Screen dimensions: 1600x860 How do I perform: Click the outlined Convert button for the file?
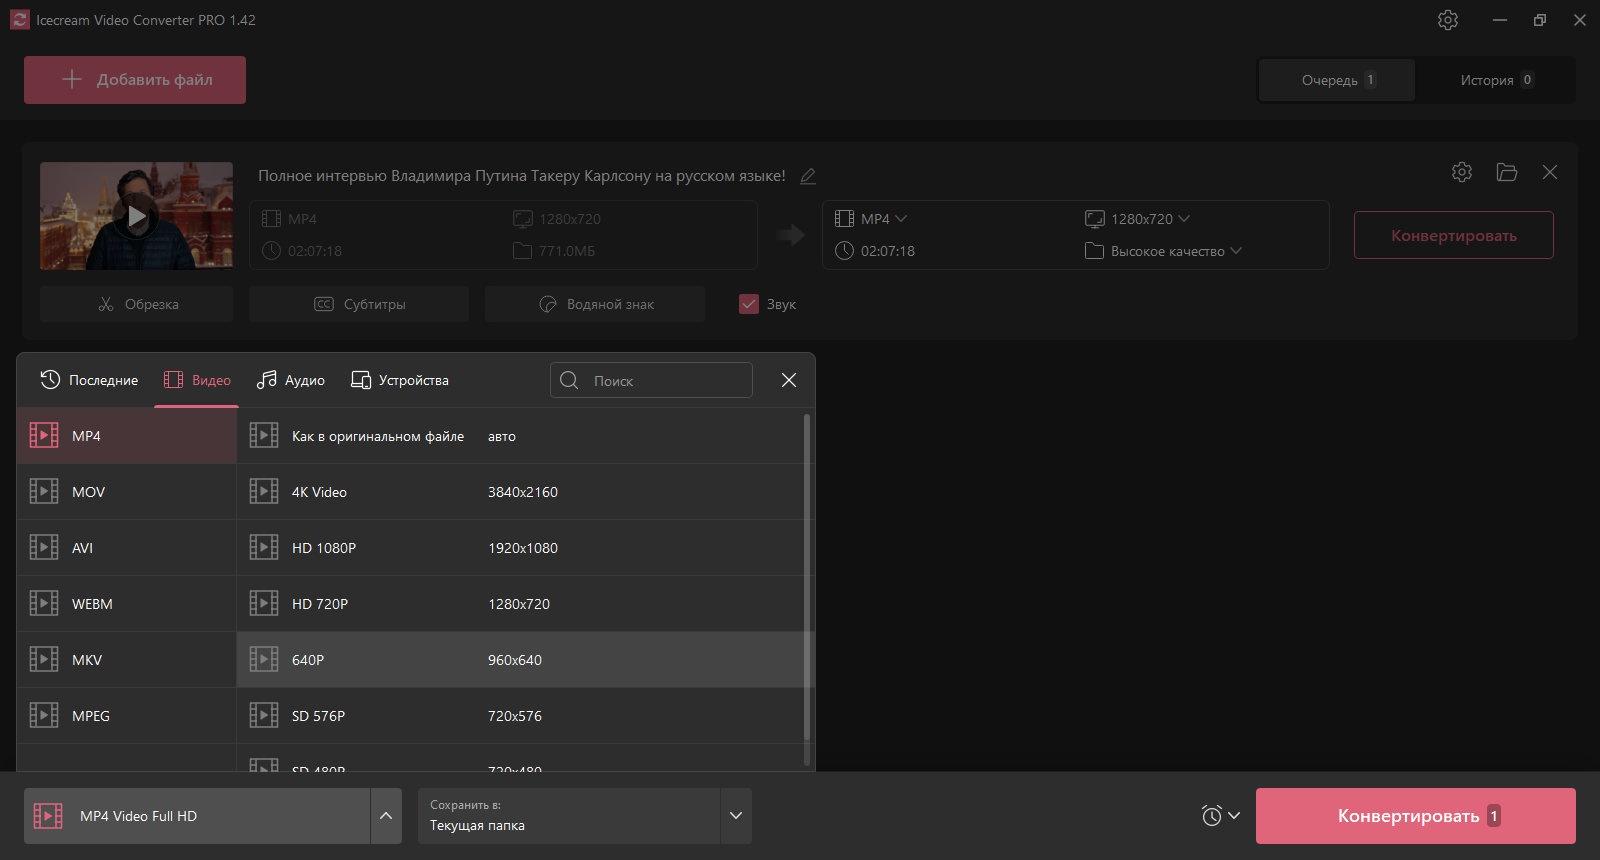[x=1453, y=236]
